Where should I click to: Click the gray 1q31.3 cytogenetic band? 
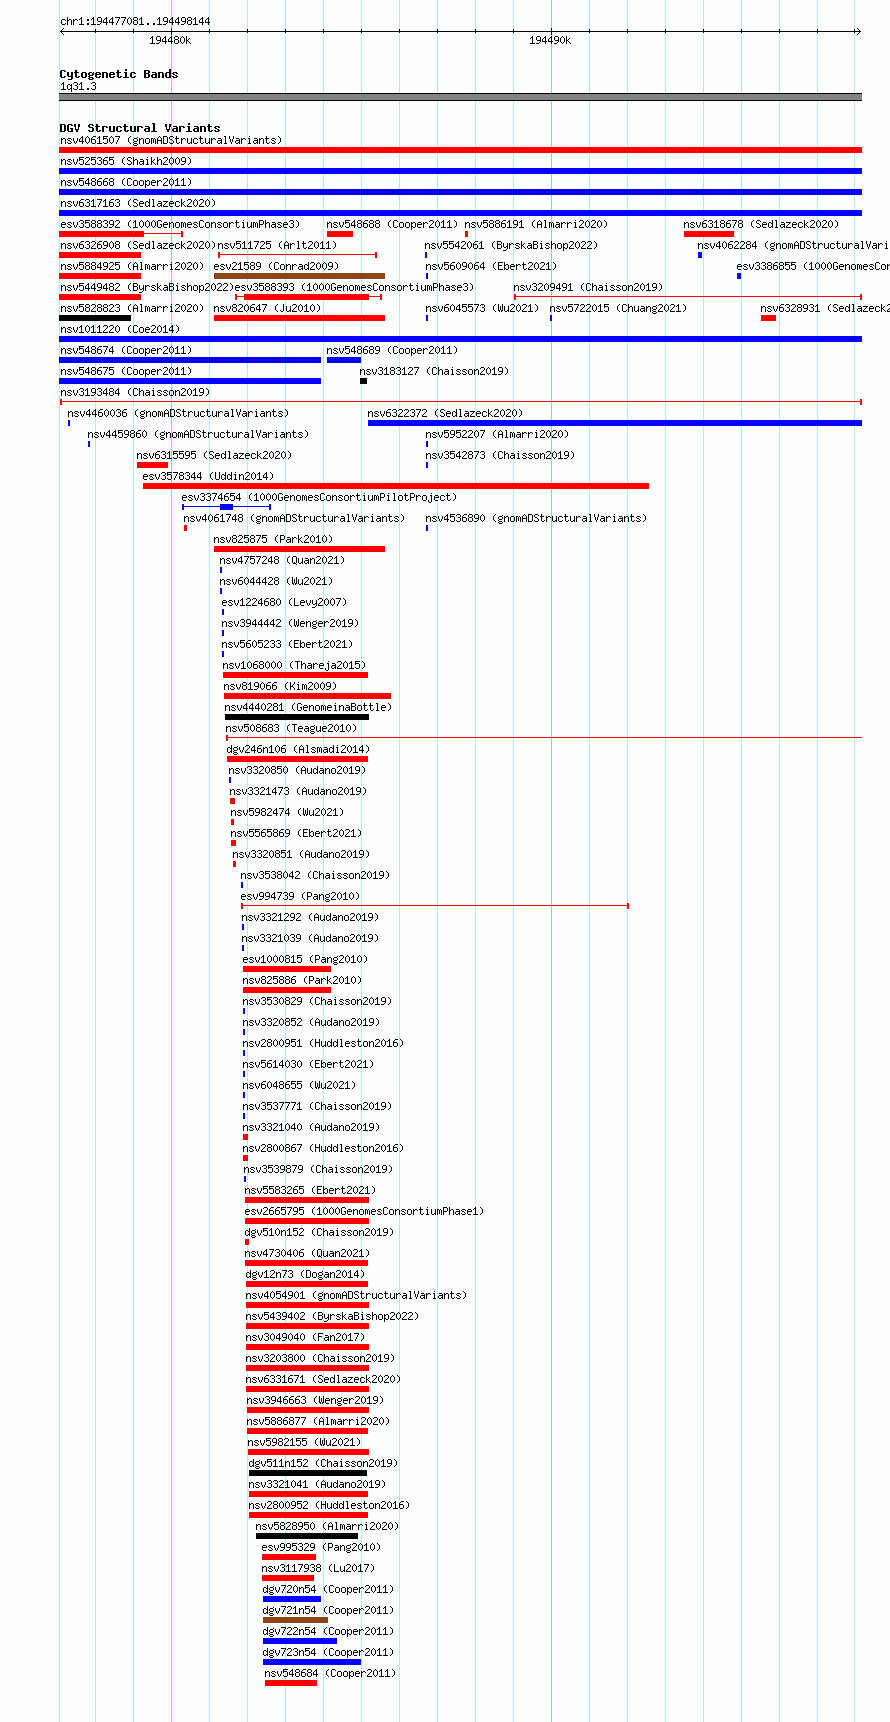[x=461, y=97]
